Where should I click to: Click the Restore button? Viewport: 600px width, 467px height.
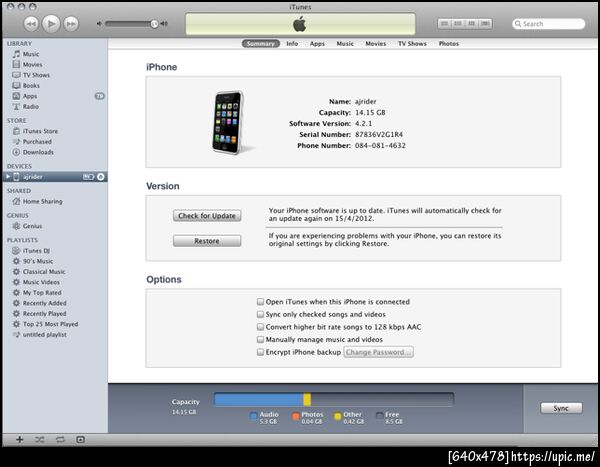(207, 241)
